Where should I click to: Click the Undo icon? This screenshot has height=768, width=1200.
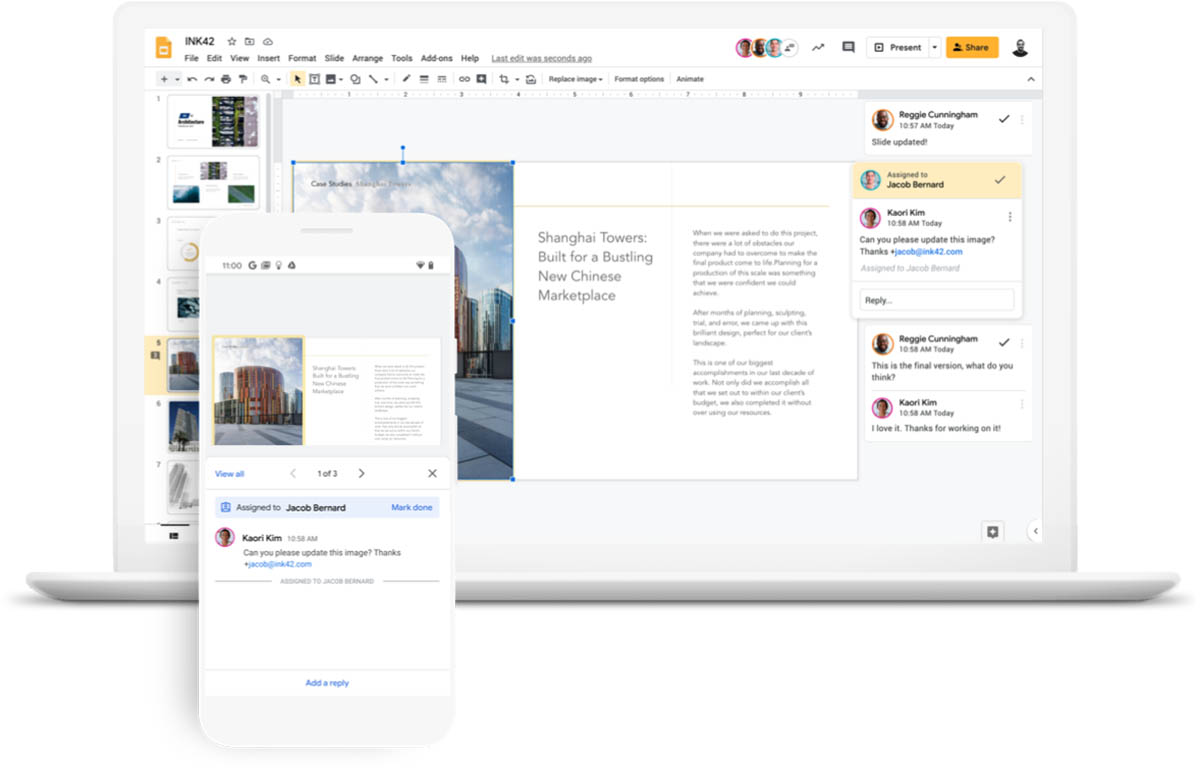[191, 78]
